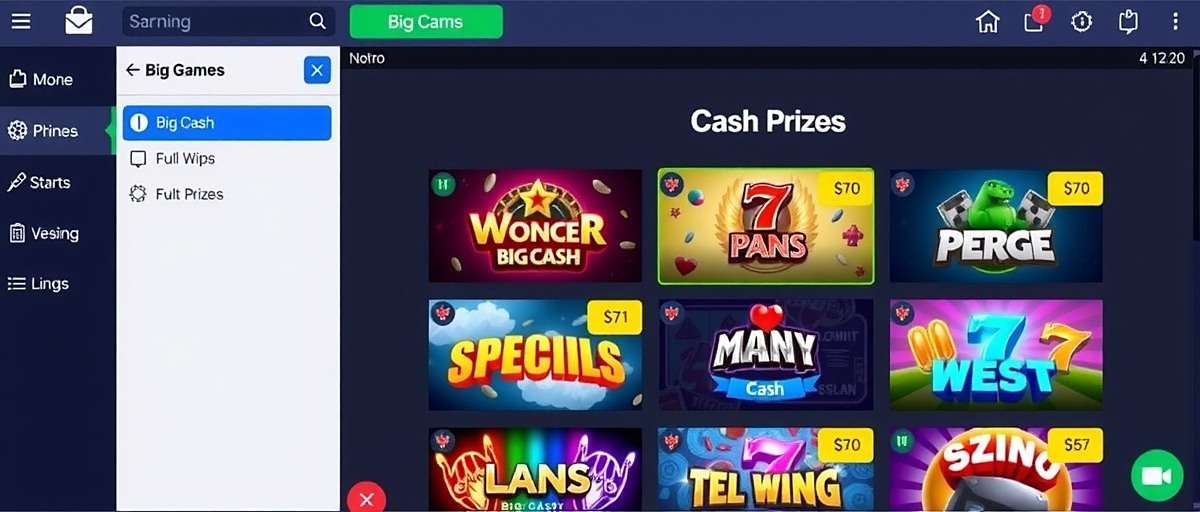Select the Big Cash option
Screen dimensions: 1200x512
point(227,123)
